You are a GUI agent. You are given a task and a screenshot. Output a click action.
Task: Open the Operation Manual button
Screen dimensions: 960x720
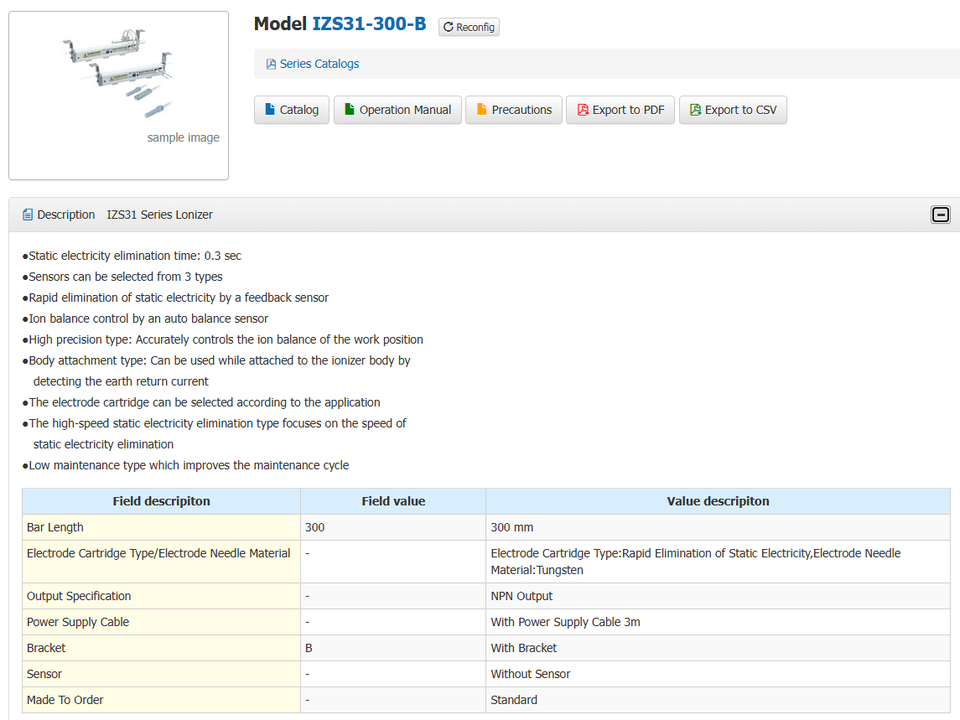[x=397, y=110]
